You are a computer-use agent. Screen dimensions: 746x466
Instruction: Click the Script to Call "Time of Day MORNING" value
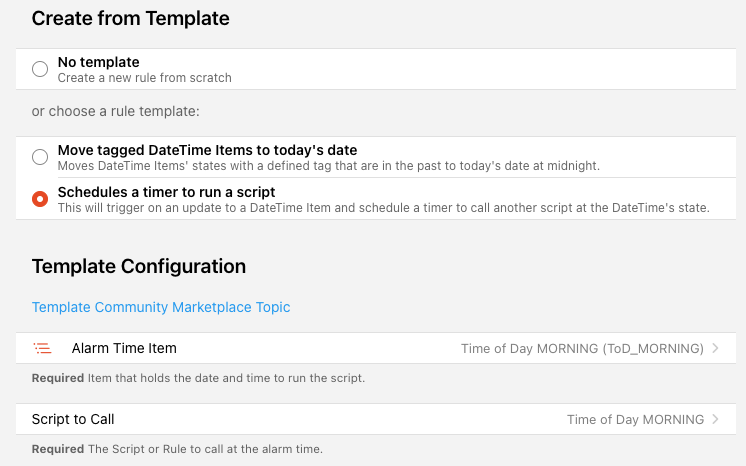point(635,420)
